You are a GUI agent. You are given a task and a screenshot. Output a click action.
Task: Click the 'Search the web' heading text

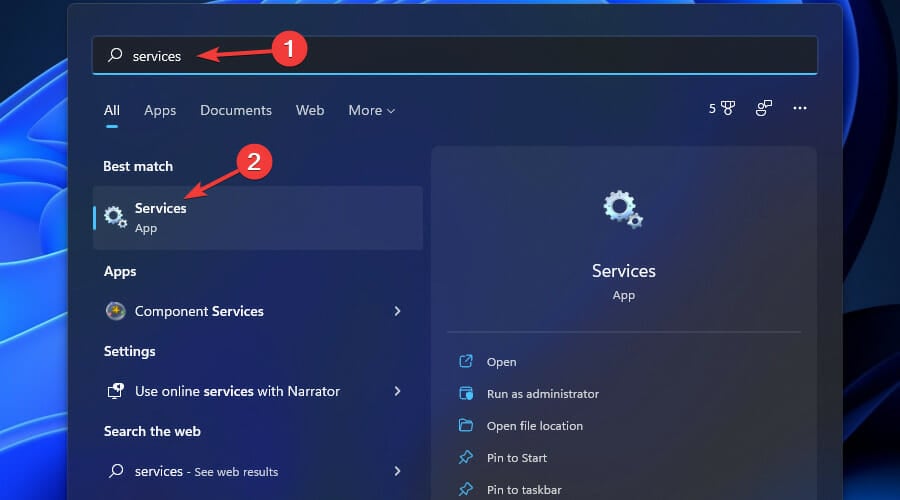pos(152,432)
